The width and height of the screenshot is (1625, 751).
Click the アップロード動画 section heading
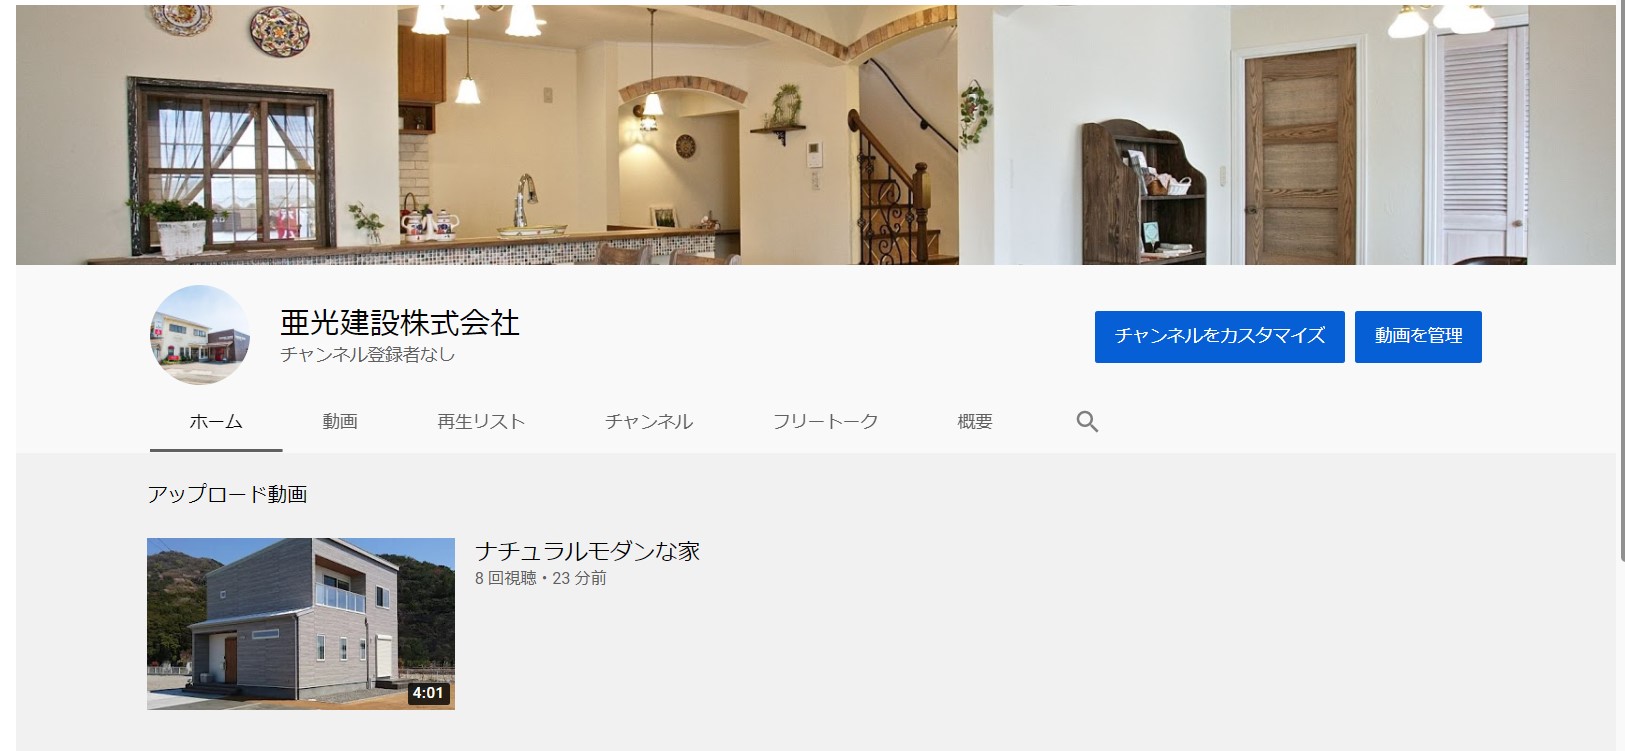pyautogui.click(x=227, y=494)
